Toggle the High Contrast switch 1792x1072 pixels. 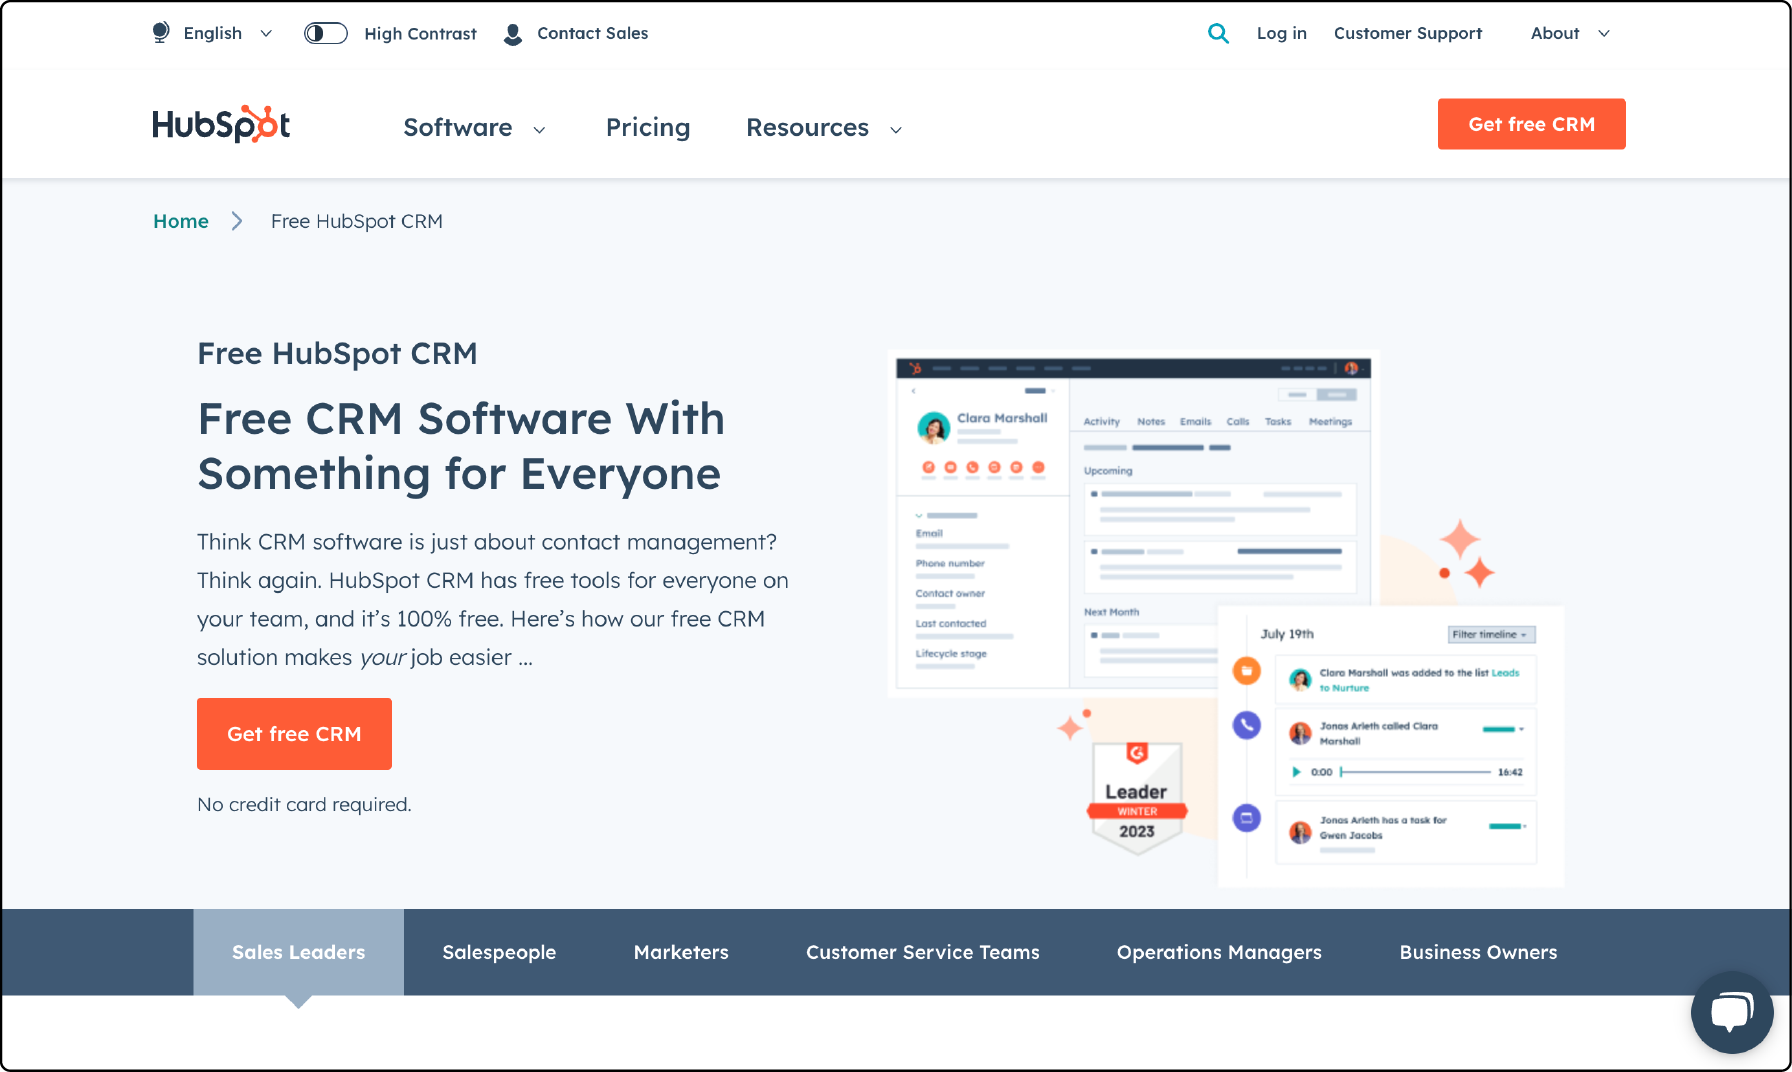coord(326,33)
